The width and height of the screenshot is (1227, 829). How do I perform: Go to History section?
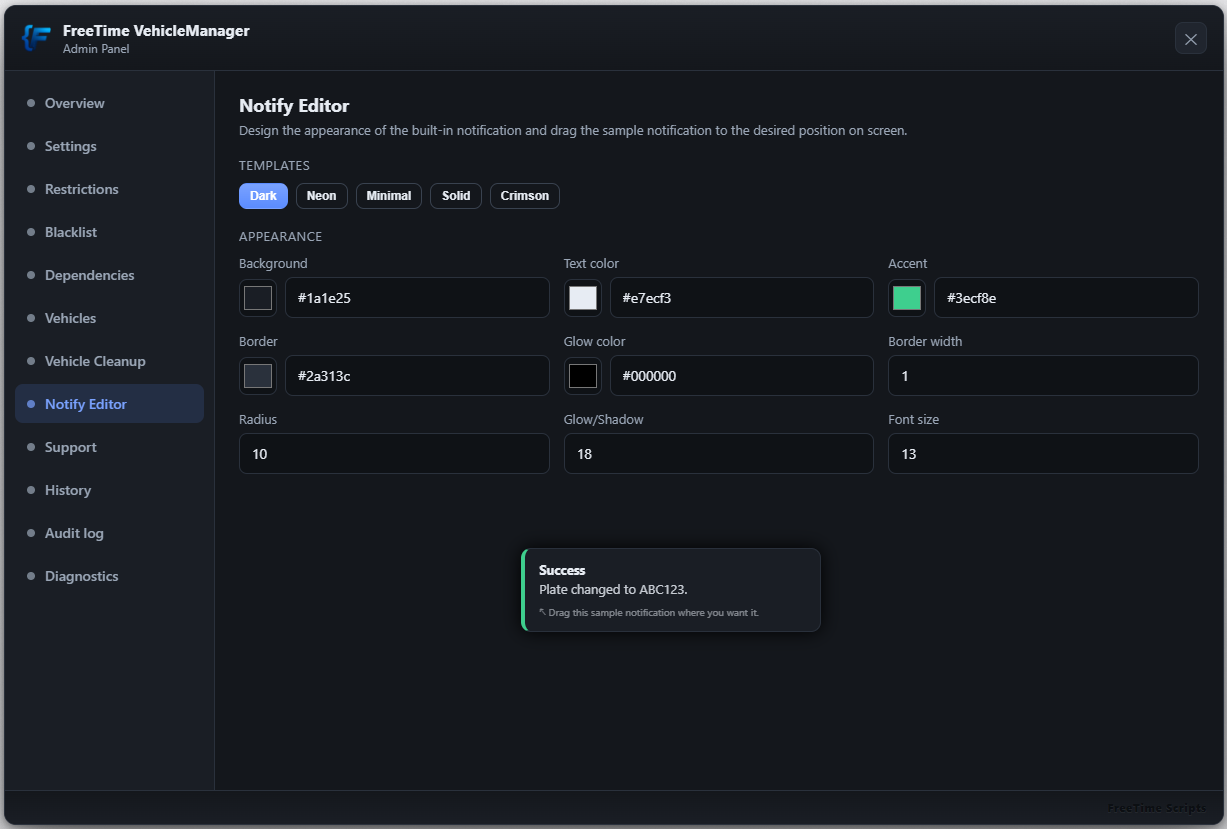pyautogui.click(x=109, y=490)
